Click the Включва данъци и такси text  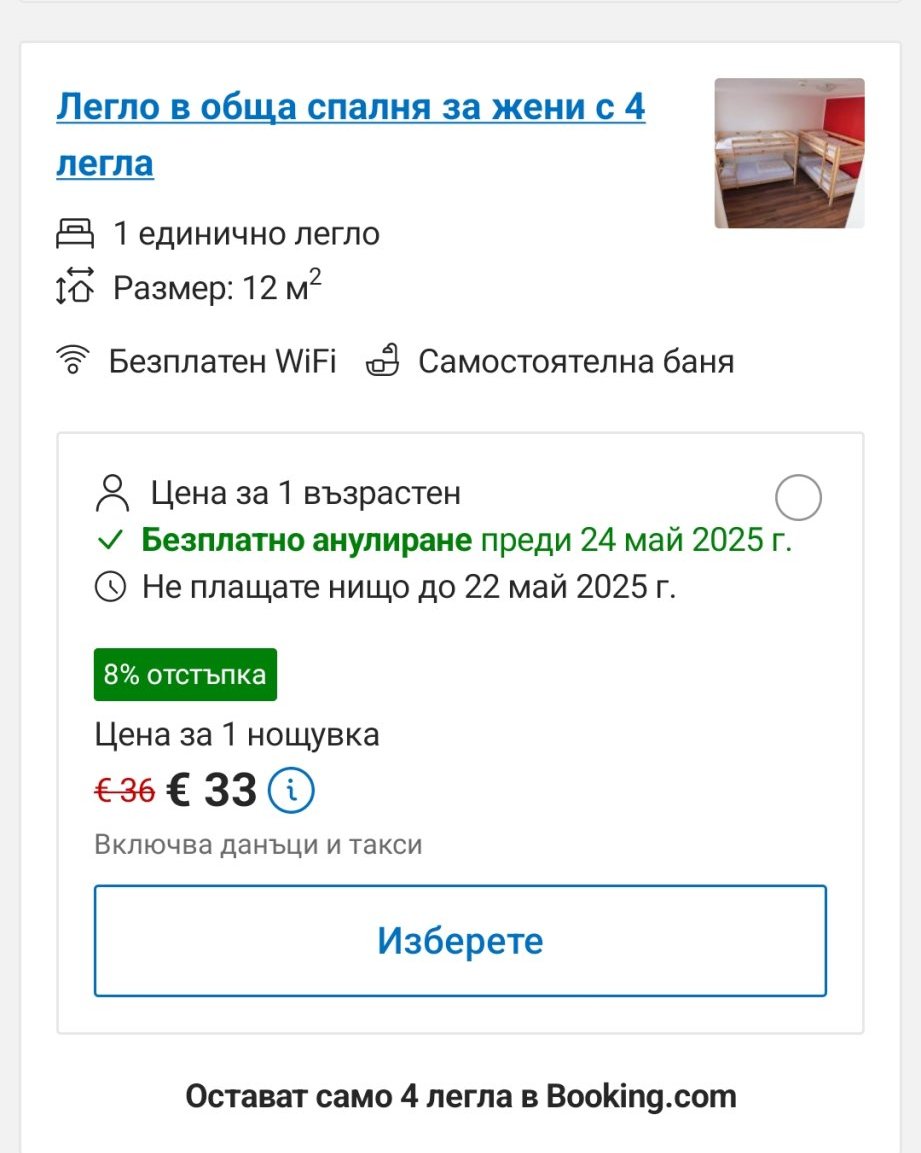point(258,845)
